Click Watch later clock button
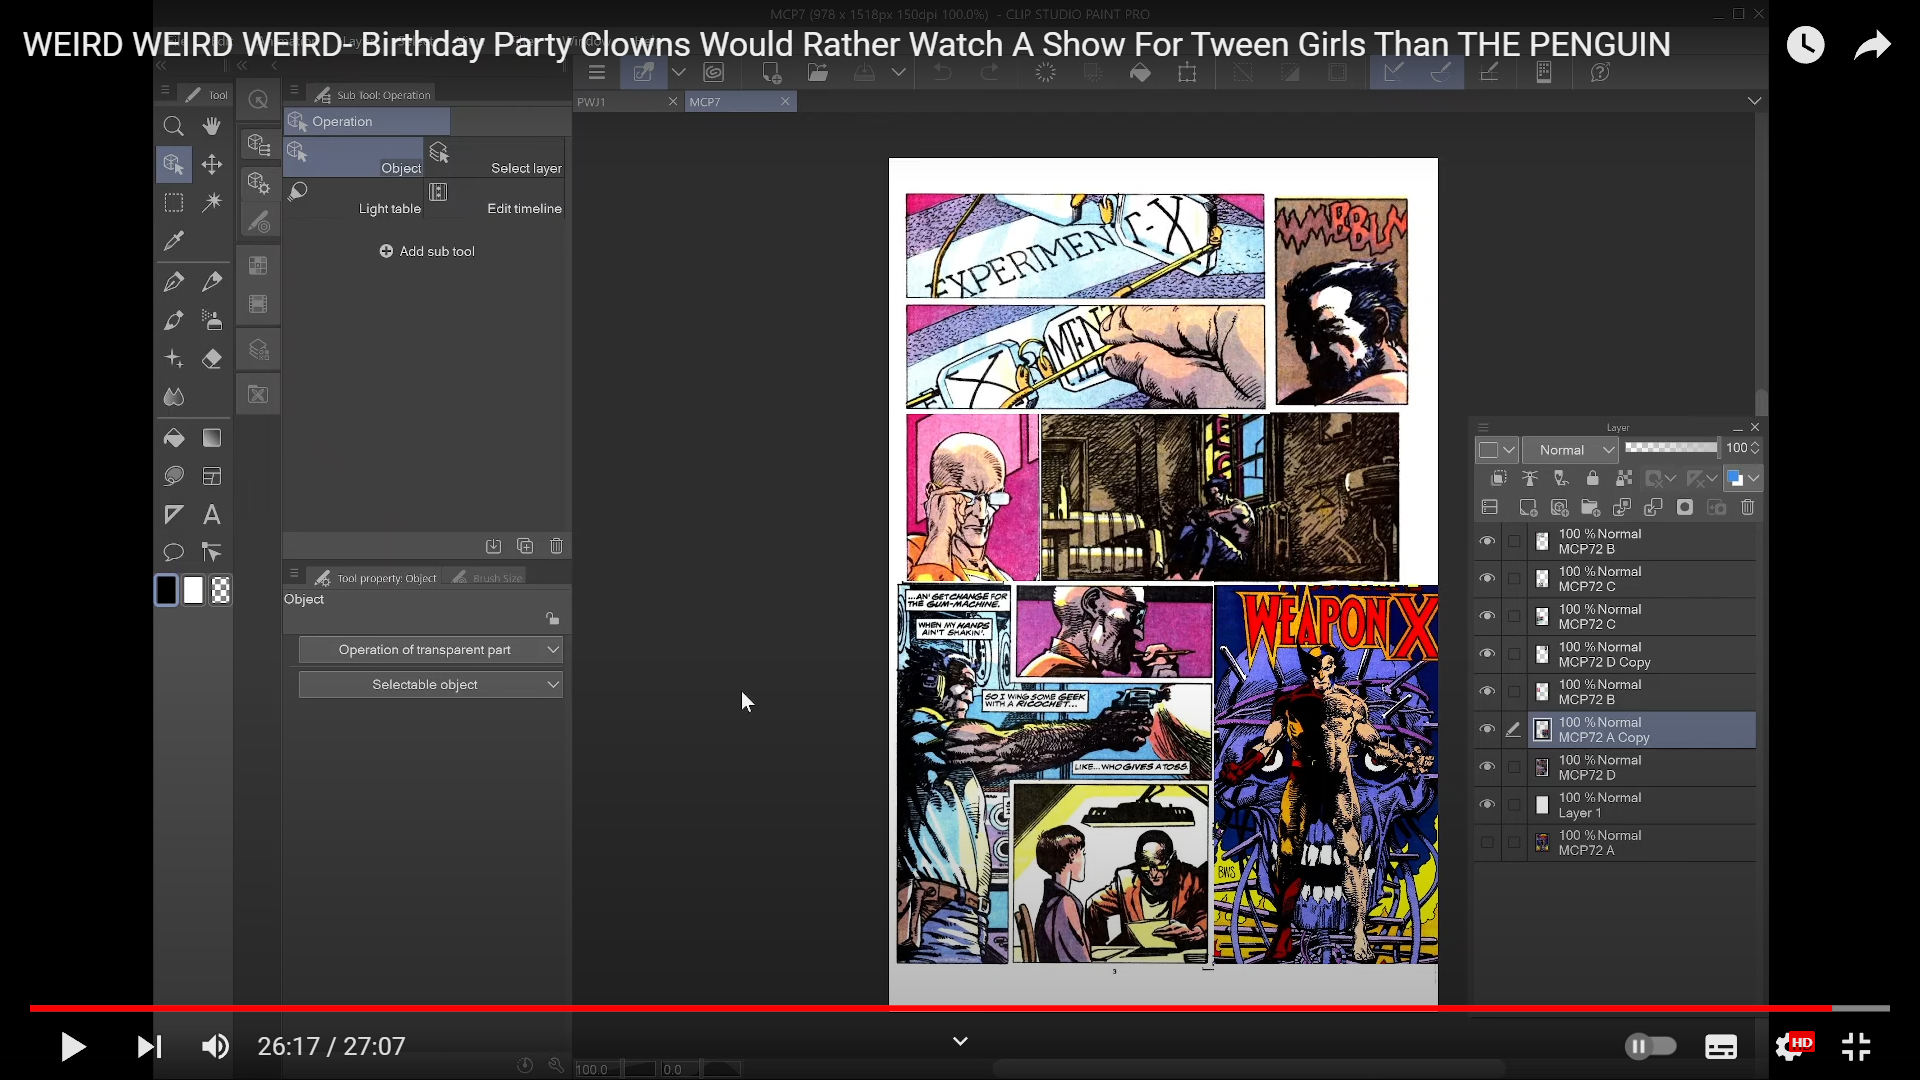The width and height of the screenshot is (1920, 1080). pos(1805,45)
